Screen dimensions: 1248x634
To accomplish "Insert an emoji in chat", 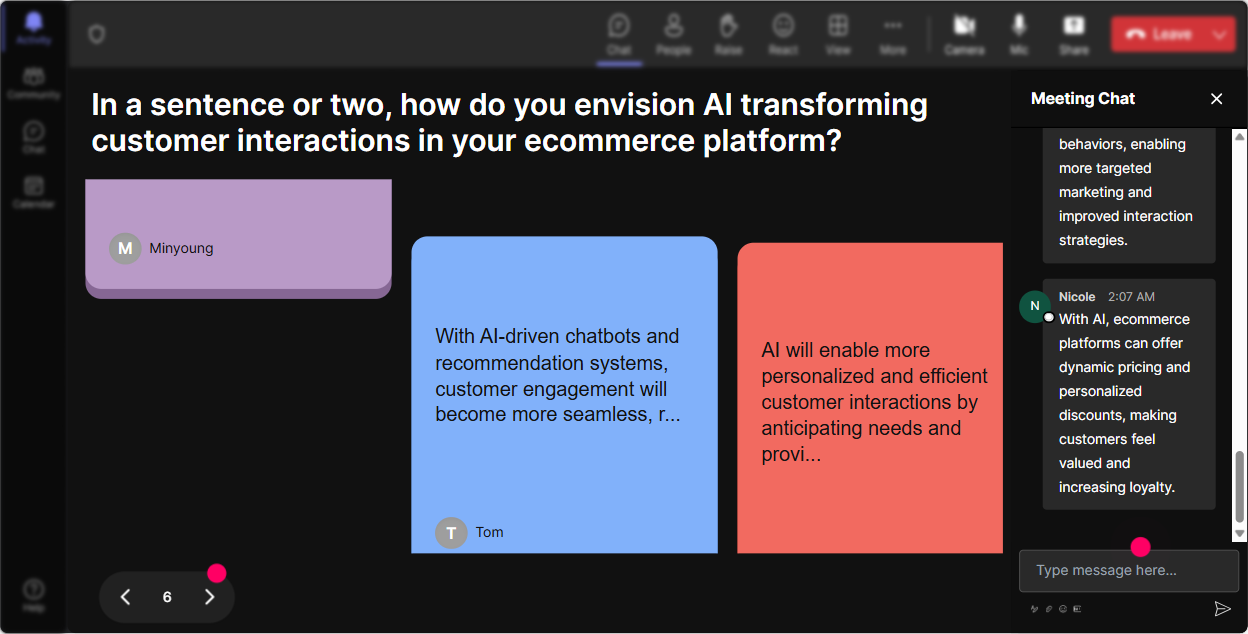I will (1063, 608).
